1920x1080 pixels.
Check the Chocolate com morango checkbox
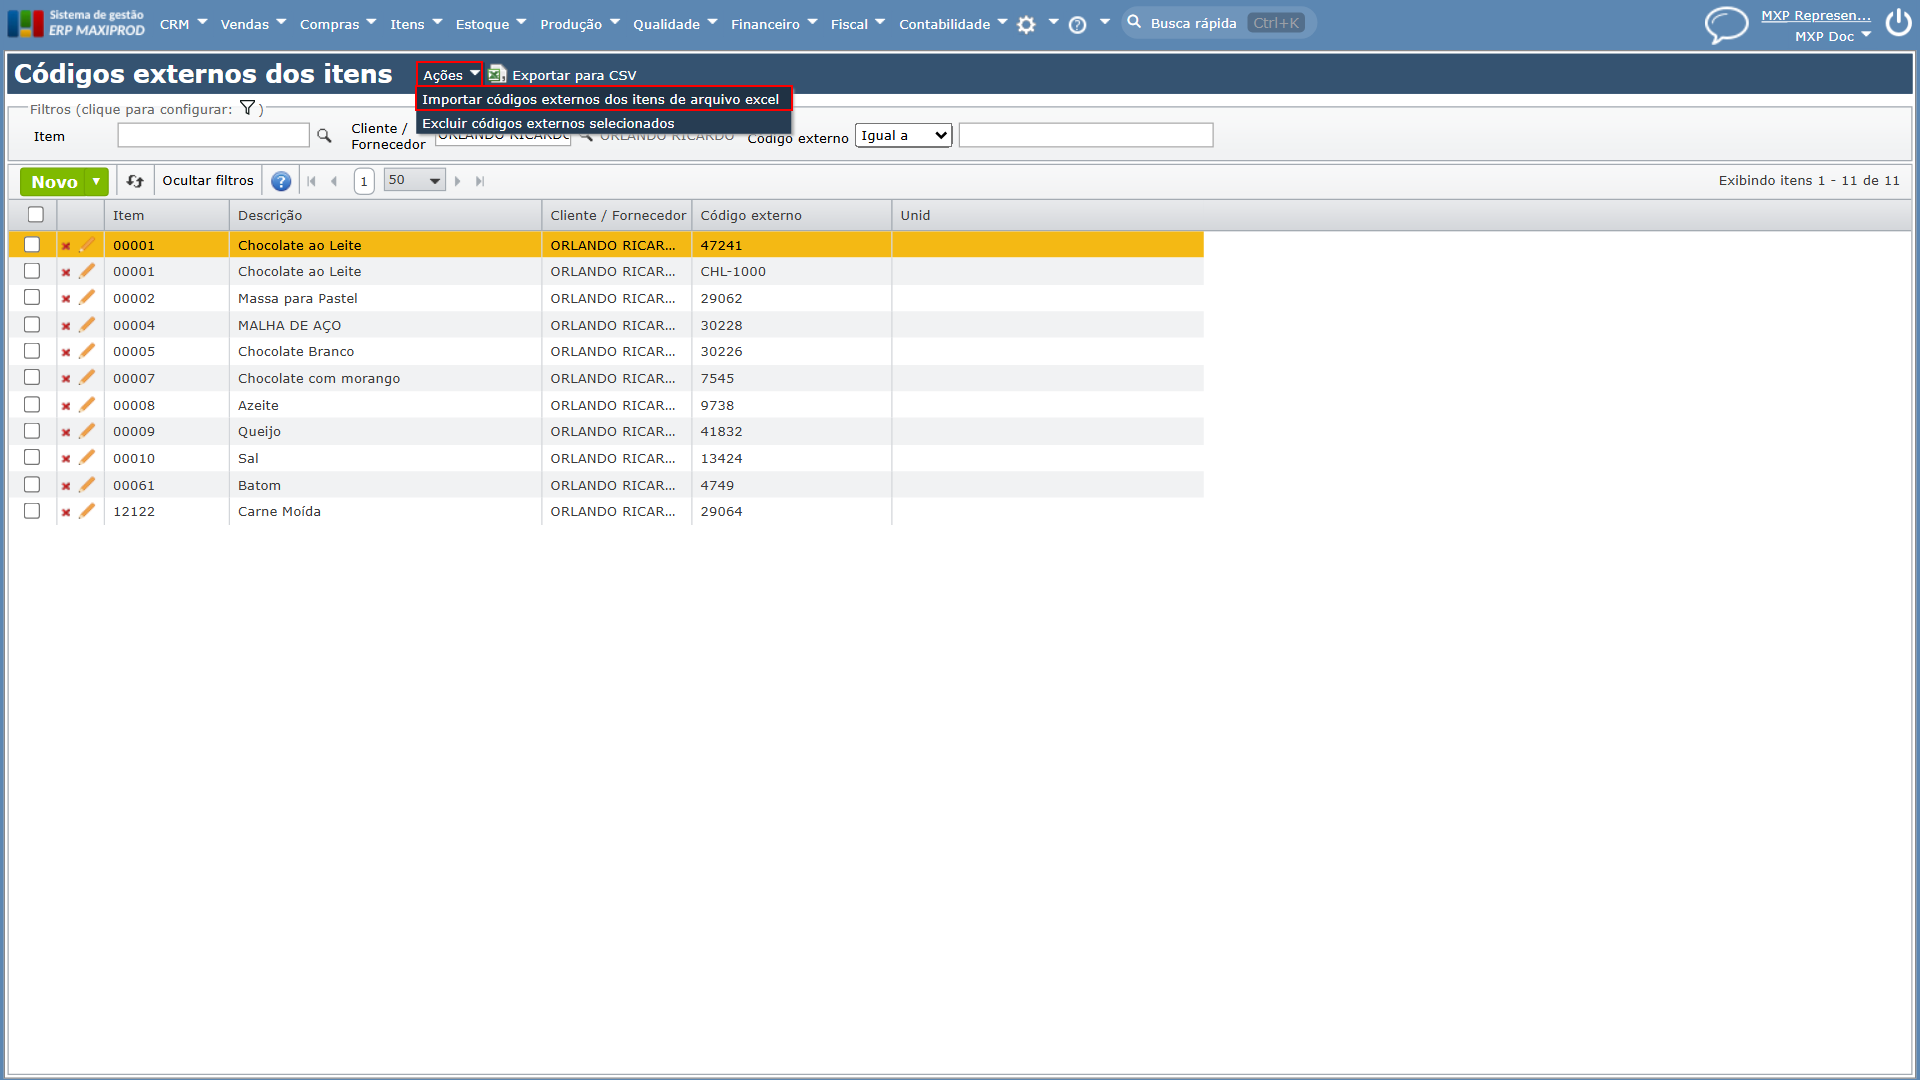coord(32,377)
